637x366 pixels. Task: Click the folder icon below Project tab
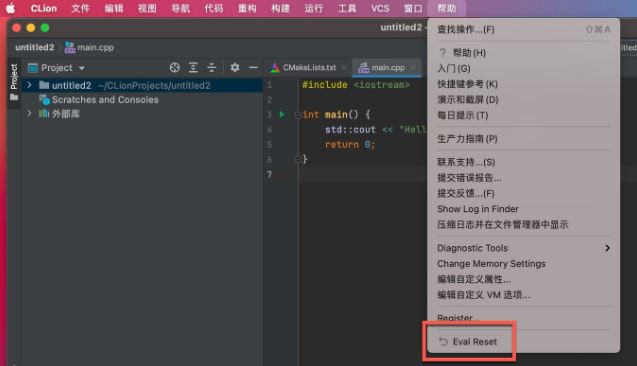[x=14, y=97]
